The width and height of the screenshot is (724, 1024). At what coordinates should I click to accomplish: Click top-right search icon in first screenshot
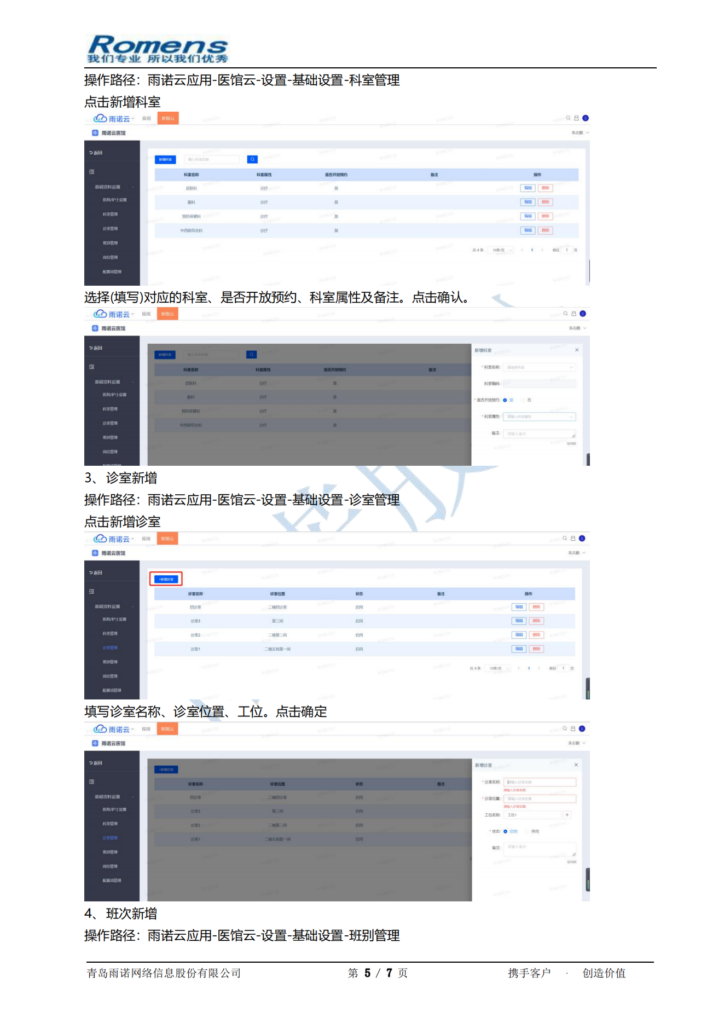click(568, 118)
